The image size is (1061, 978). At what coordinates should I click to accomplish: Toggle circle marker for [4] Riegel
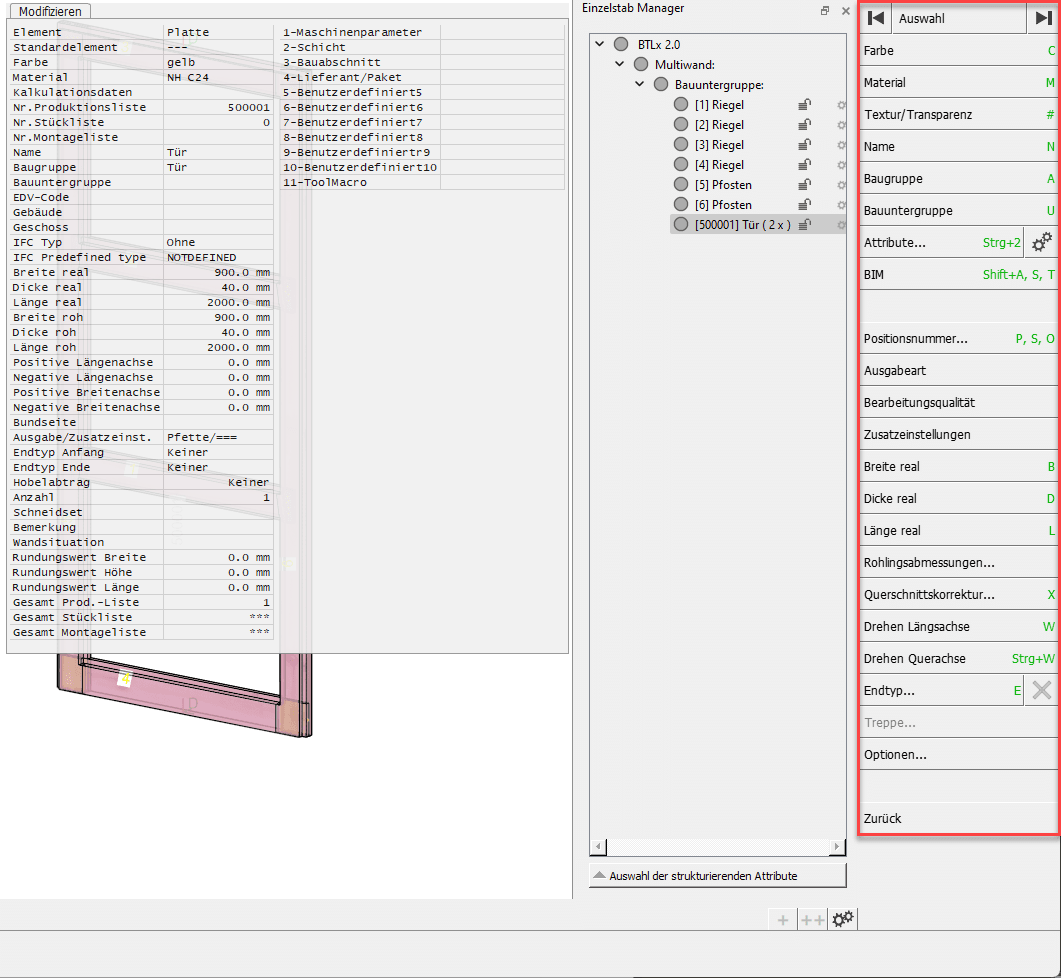point(681,164)
